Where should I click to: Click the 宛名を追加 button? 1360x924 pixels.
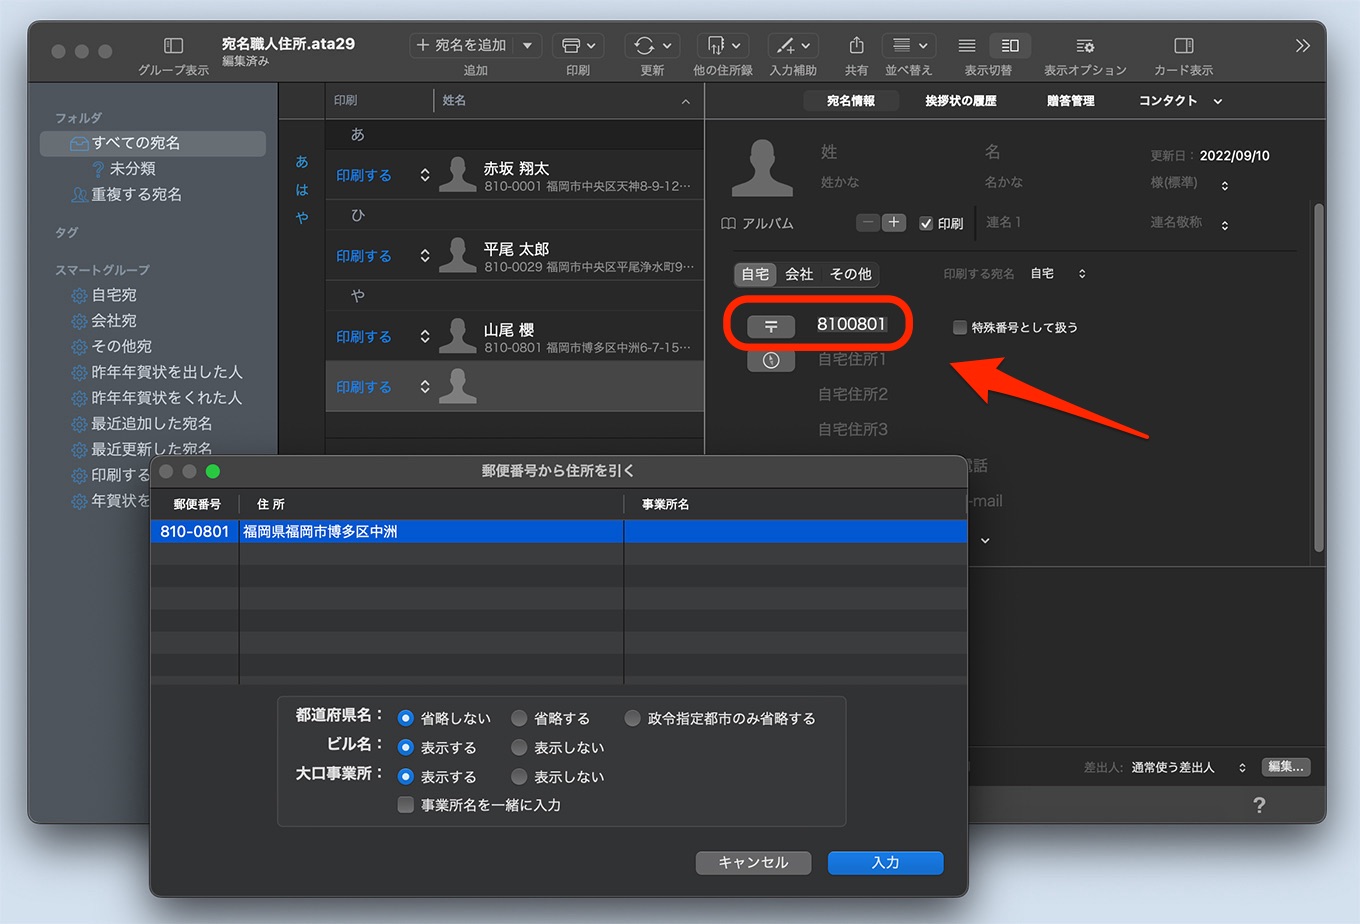tap(461, 45)
